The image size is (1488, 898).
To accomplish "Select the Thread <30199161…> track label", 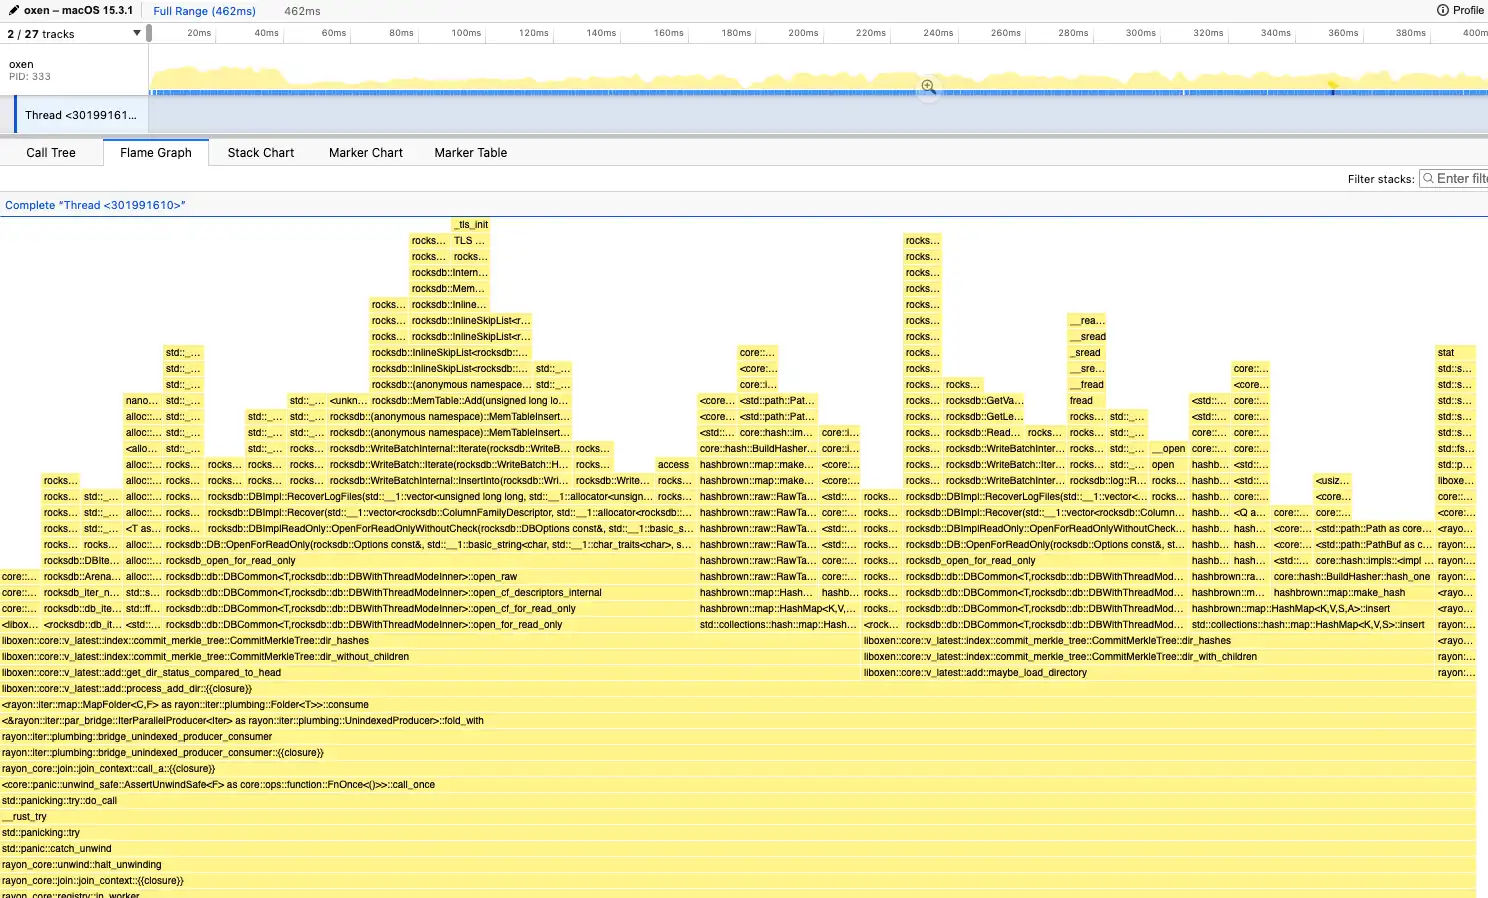I will click(80, 115).
